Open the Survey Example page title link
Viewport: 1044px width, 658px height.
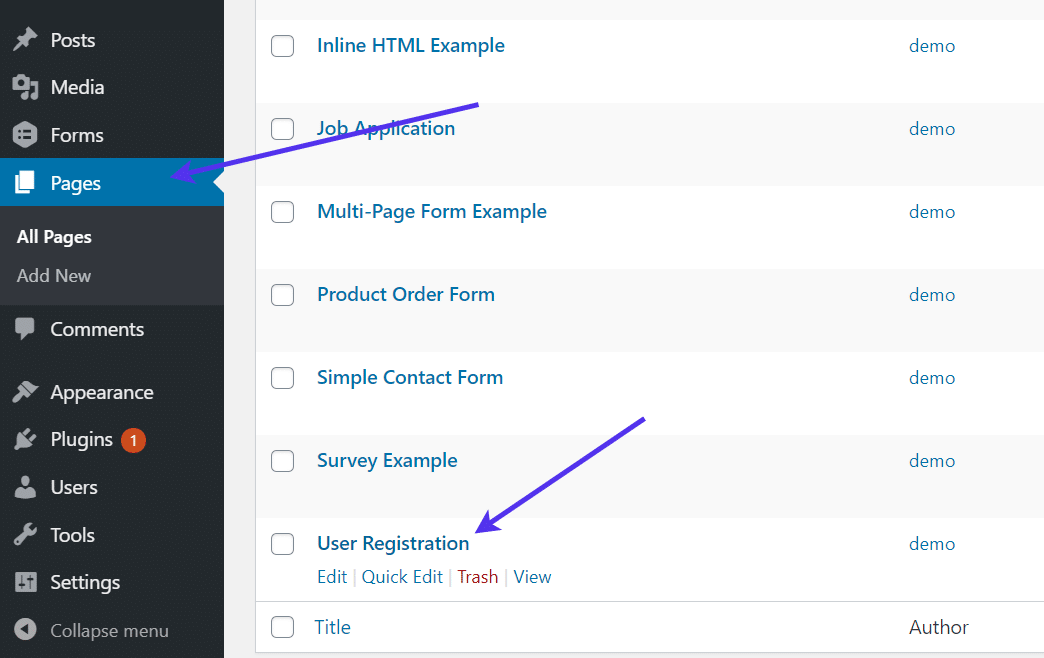tap(387, 461)
